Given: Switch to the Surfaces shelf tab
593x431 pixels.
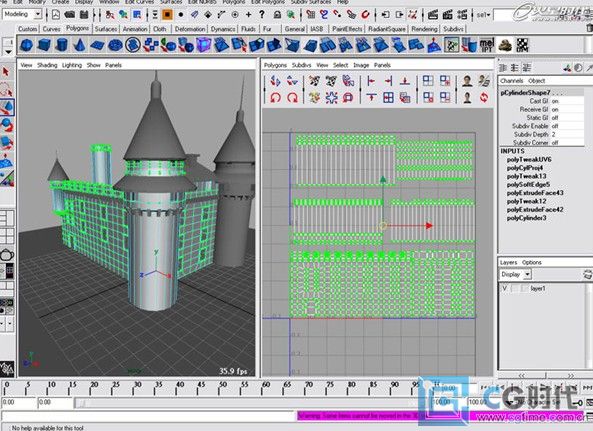Looking at the screenshot, I should (106, 29).
